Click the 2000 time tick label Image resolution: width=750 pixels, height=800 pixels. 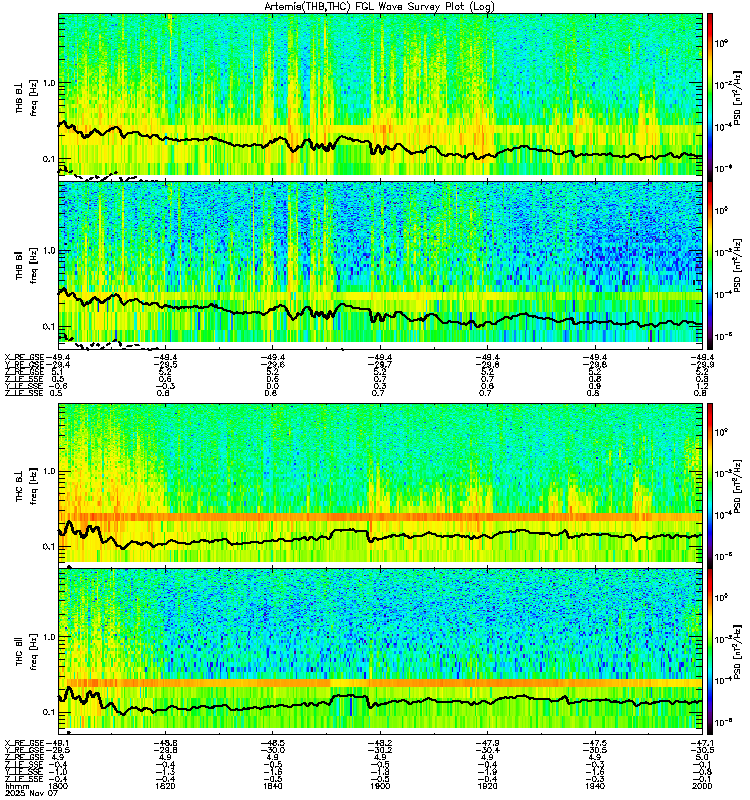[x=702, y=786]
